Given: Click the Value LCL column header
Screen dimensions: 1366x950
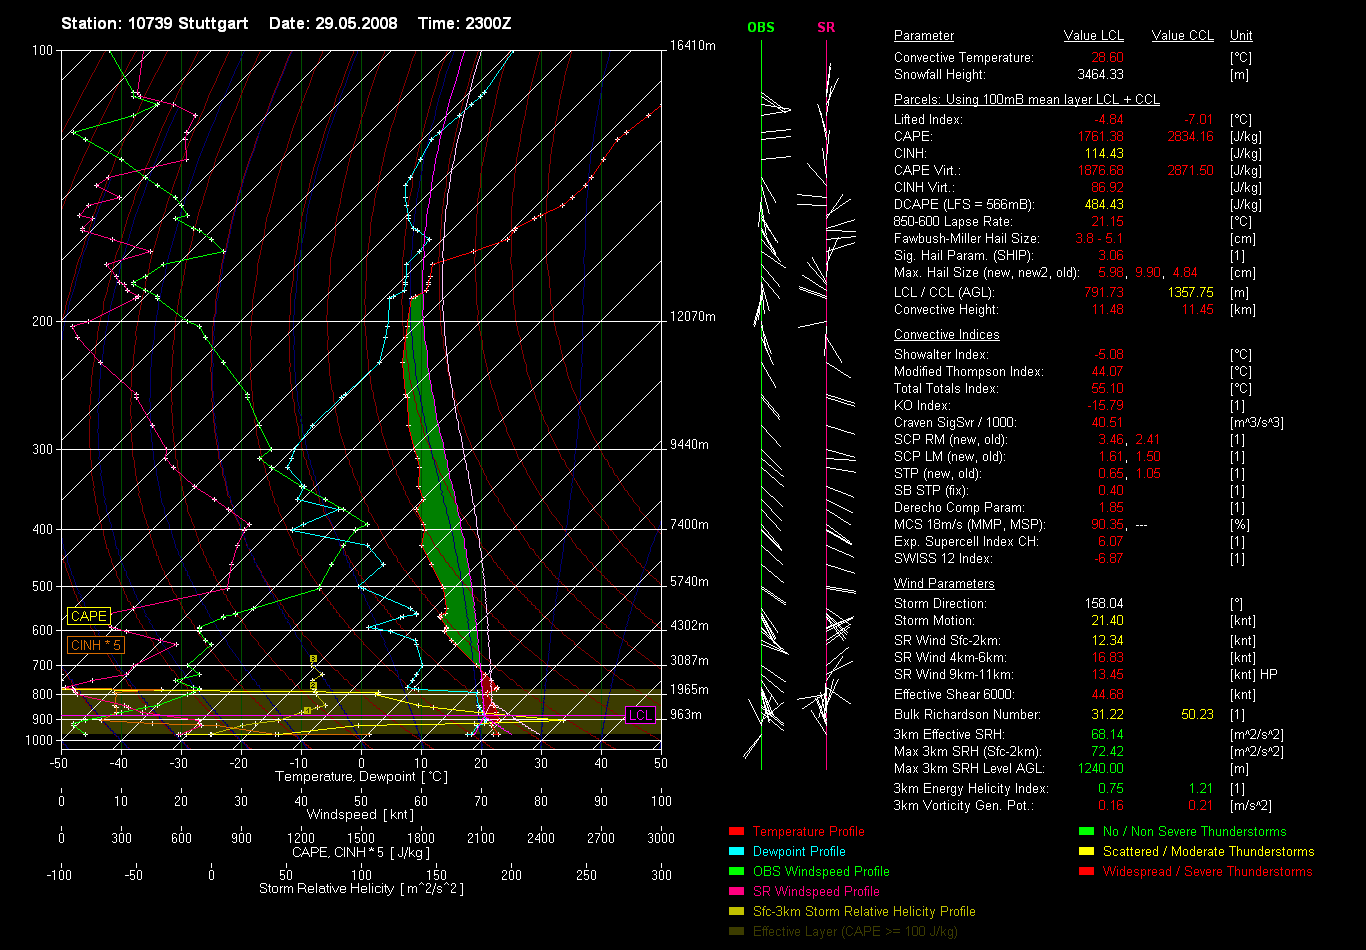Looking at the screenshot, I should pos(1093,36).
